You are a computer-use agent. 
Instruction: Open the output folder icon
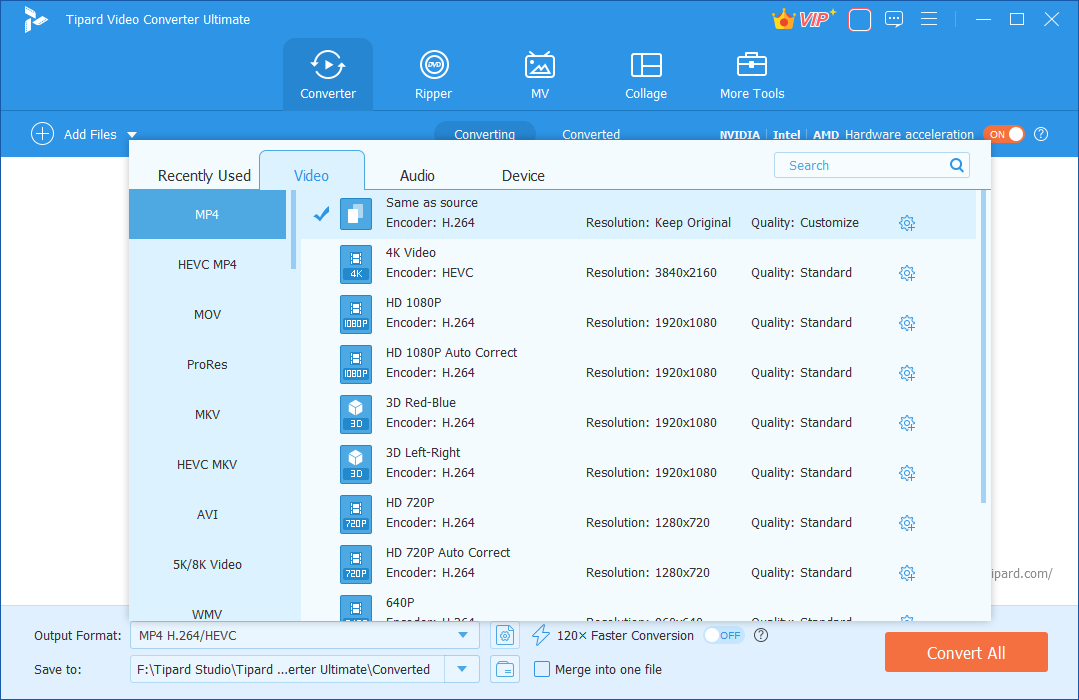[504, 669]
